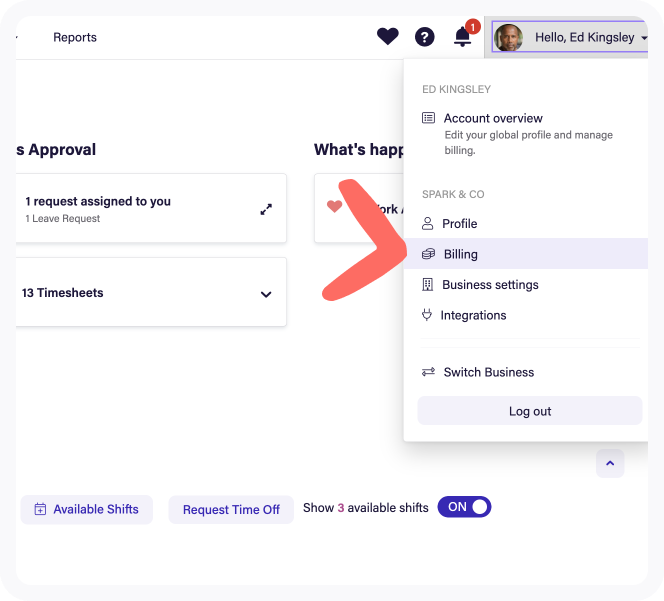Click the Account overview list icon
This screenshot has height=601, width=664.
coord(428,117)
